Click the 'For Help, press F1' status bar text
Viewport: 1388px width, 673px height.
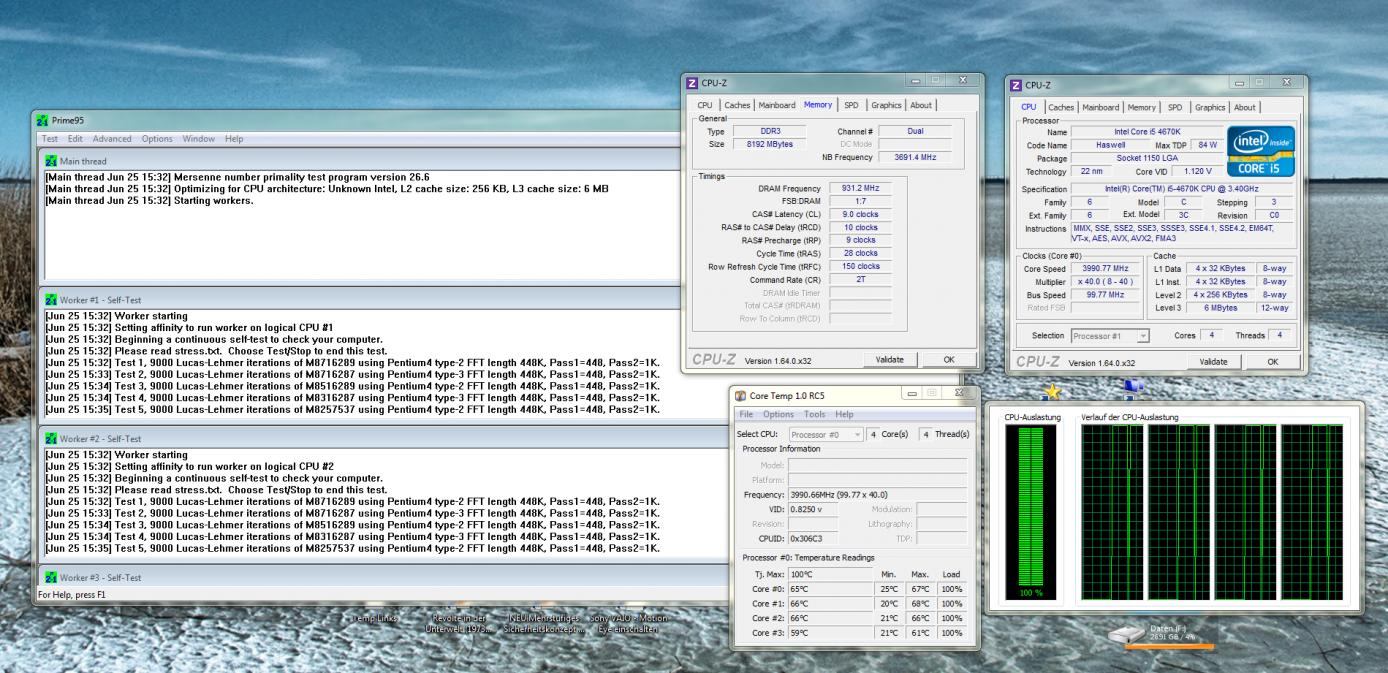click(x=72, y=595)
